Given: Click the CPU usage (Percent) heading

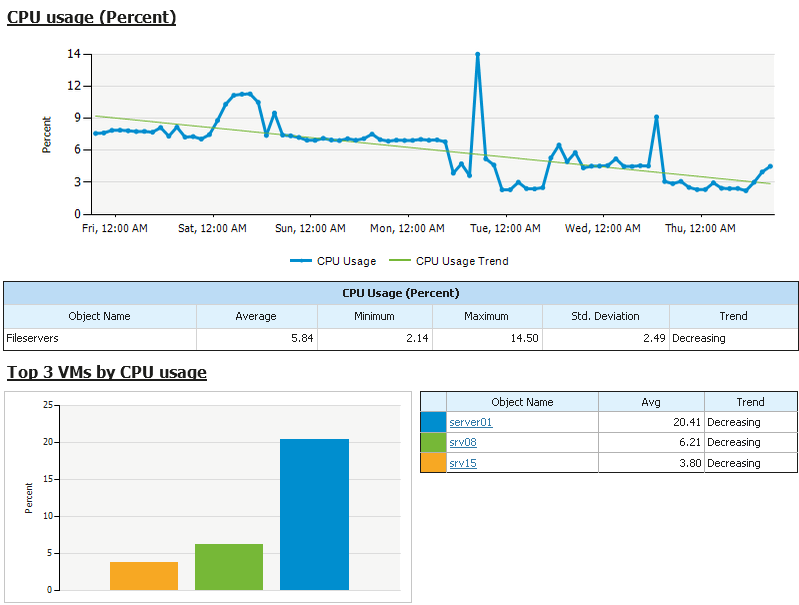Looking at the screenshot, I should (x=91, y=17).
